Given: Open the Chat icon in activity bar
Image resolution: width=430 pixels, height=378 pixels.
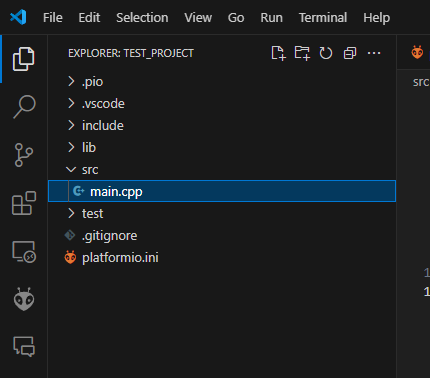Looking at the screenshot, I should click(x=24, y=347).
